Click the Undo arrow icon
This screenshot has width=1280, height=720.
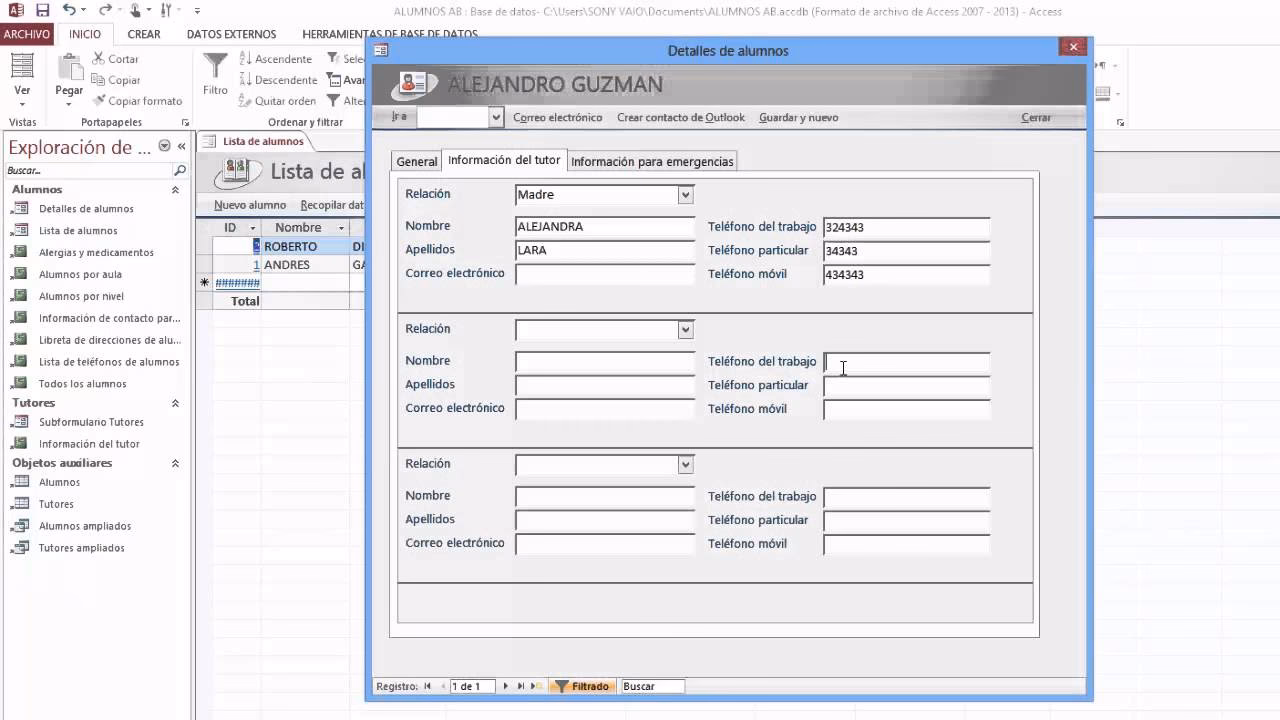pos(68,10)
